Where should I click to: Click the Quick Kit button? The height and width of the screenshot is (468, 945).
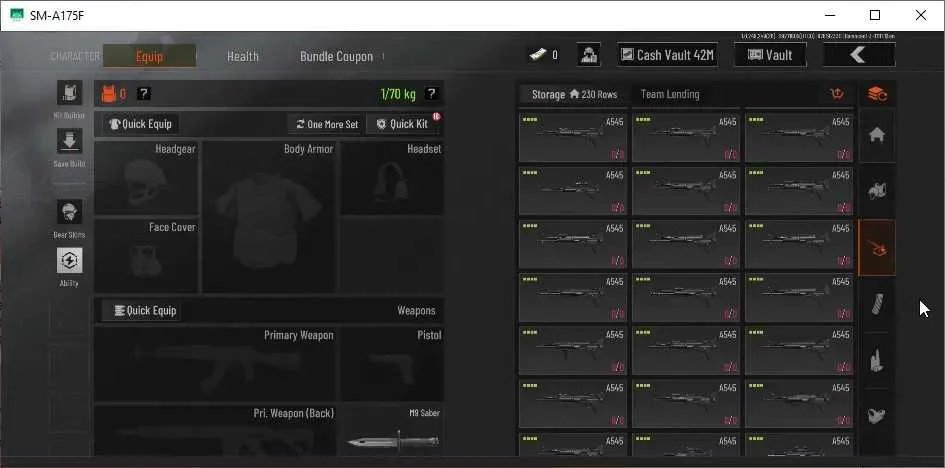click(403, 124)
